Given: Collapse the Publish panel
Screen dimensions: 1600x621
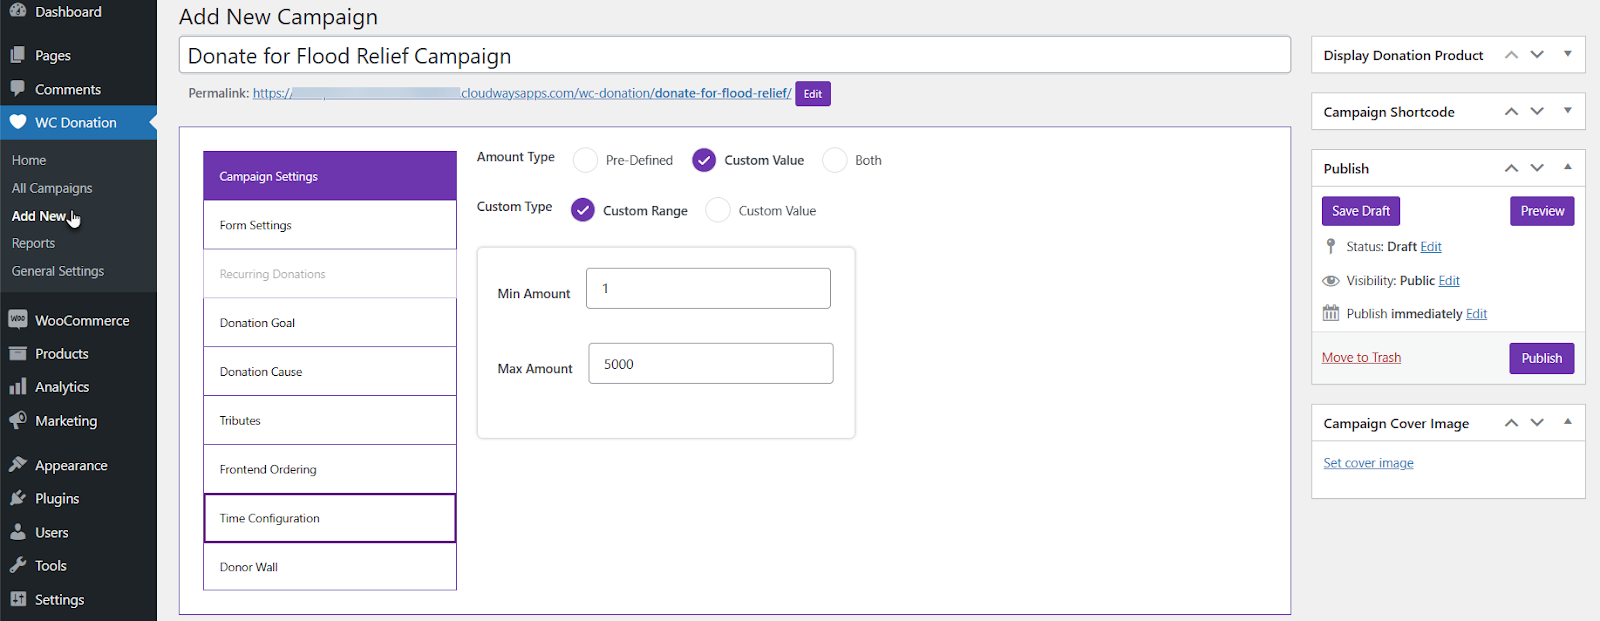Looking at the screenshot, I should pos(1567,168).
